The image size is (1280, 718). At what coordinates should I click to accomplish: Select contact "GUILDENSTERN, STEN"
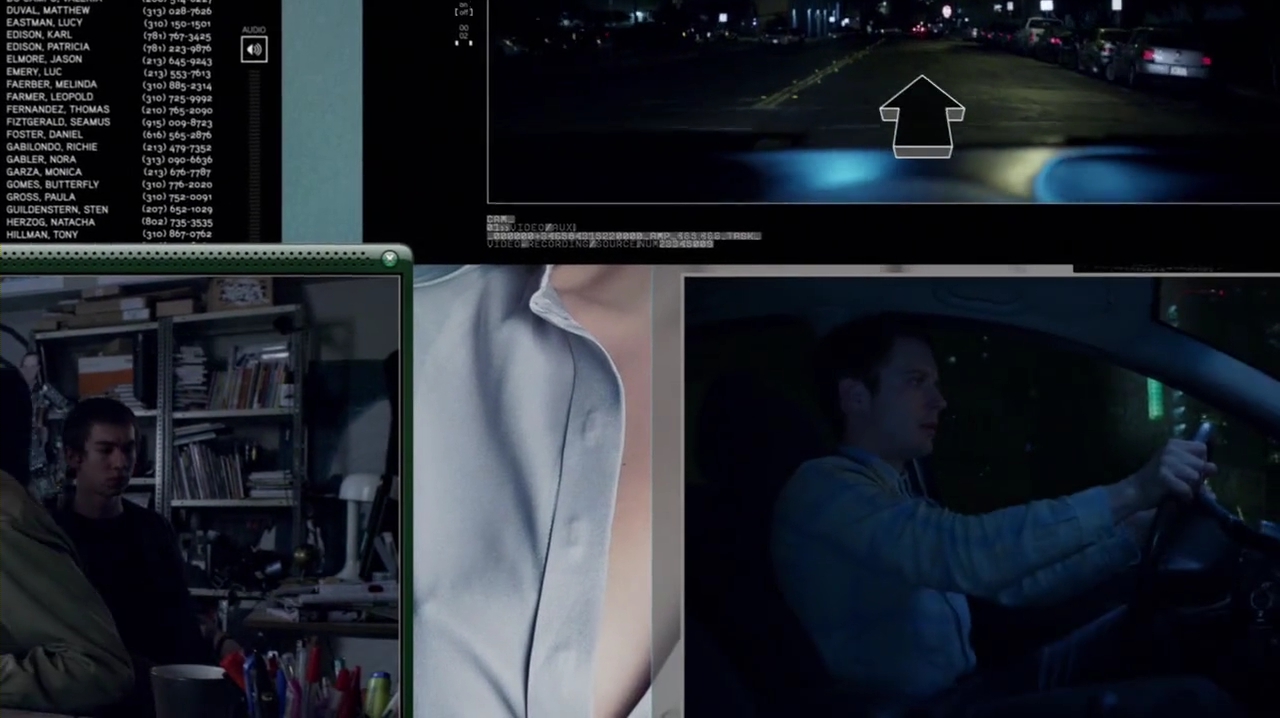coord(57,209)
